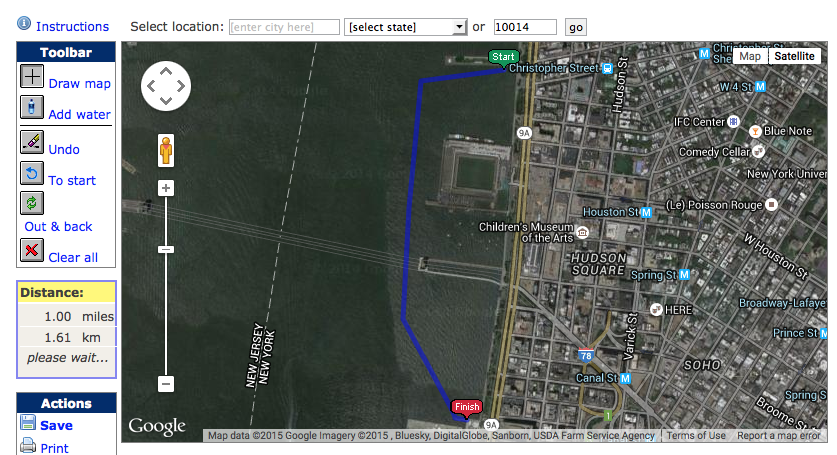Image resolution: width=837 pixels, height=455 pixels.
Task: Click the To start arrow icon
Action: (32, 173)
